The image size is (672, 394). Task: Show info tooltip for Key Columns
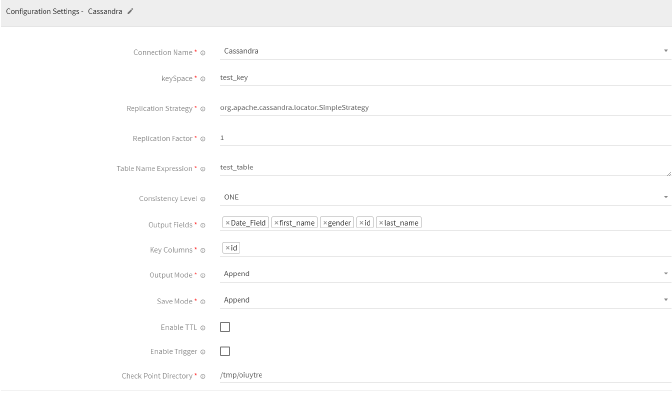click(x=203, y=250)
